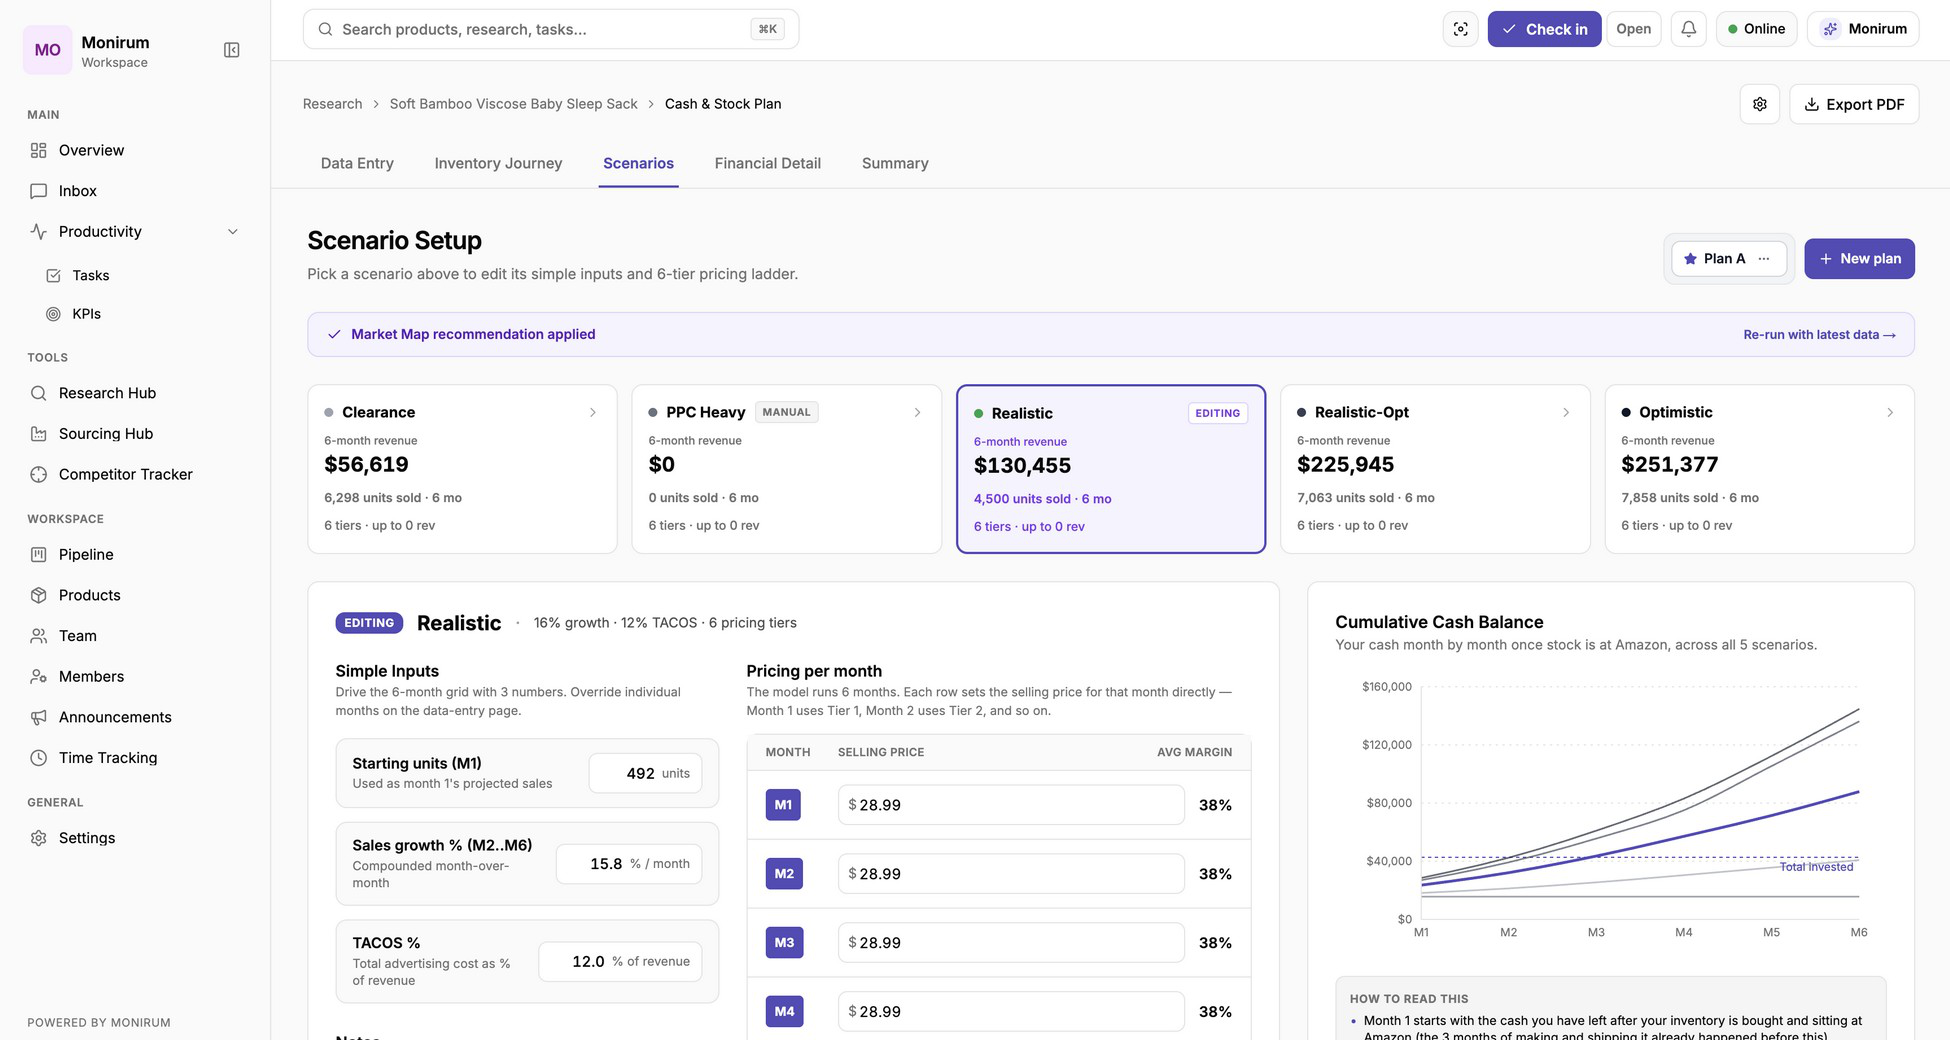Click the M1 selling price field
The width and height of the screenshot is (1950, 1040).
pyautogui.click(x=1011, y=805)
